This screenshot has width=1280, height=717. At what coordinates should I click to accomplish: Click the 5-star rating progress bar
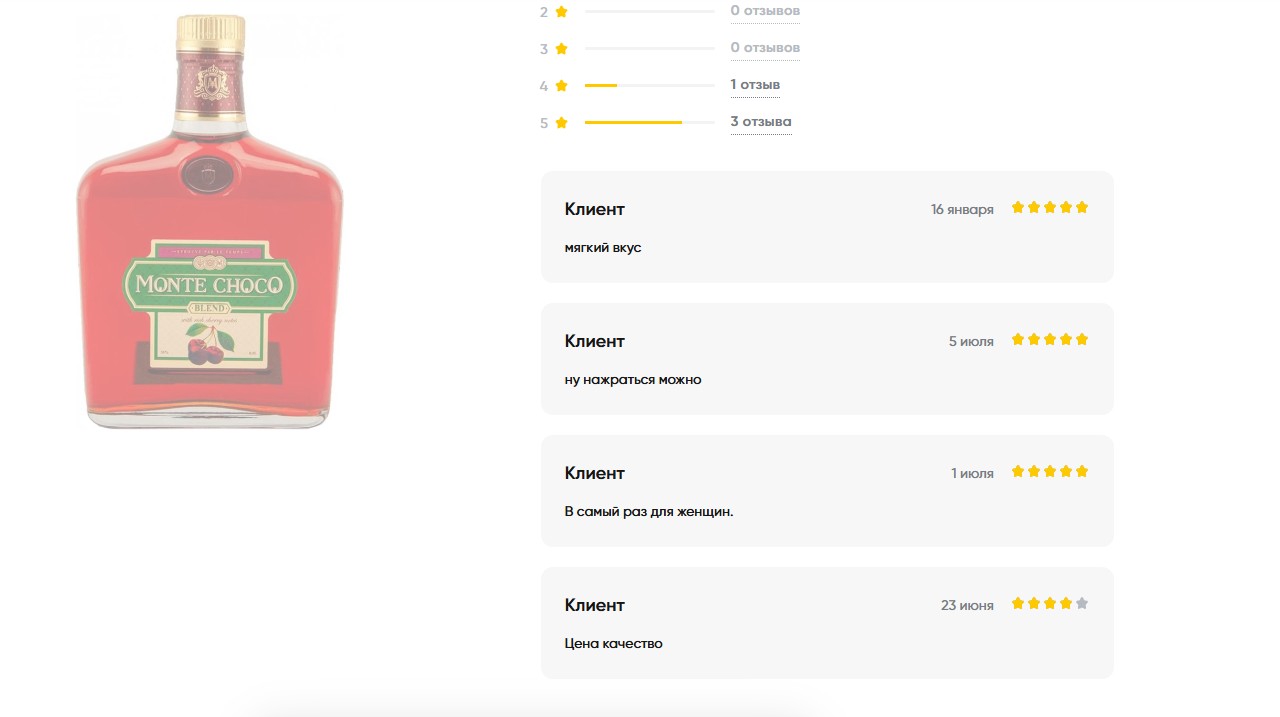click(x=650, y=122)
